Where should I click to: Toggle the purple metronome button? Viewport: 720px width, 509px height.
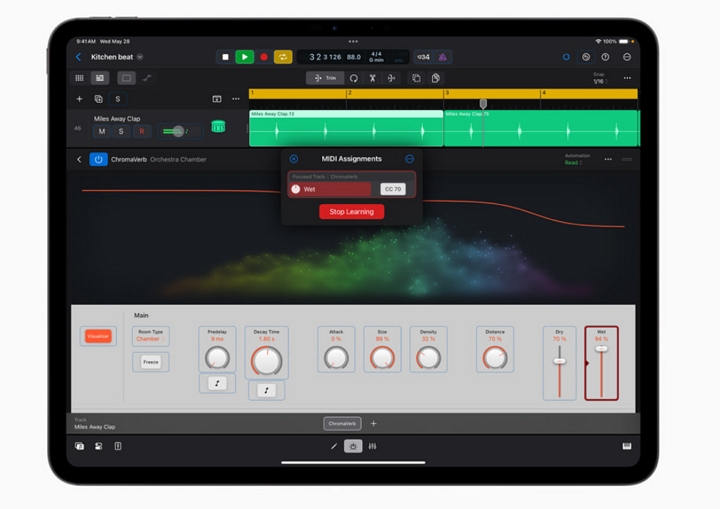point(443,57)
